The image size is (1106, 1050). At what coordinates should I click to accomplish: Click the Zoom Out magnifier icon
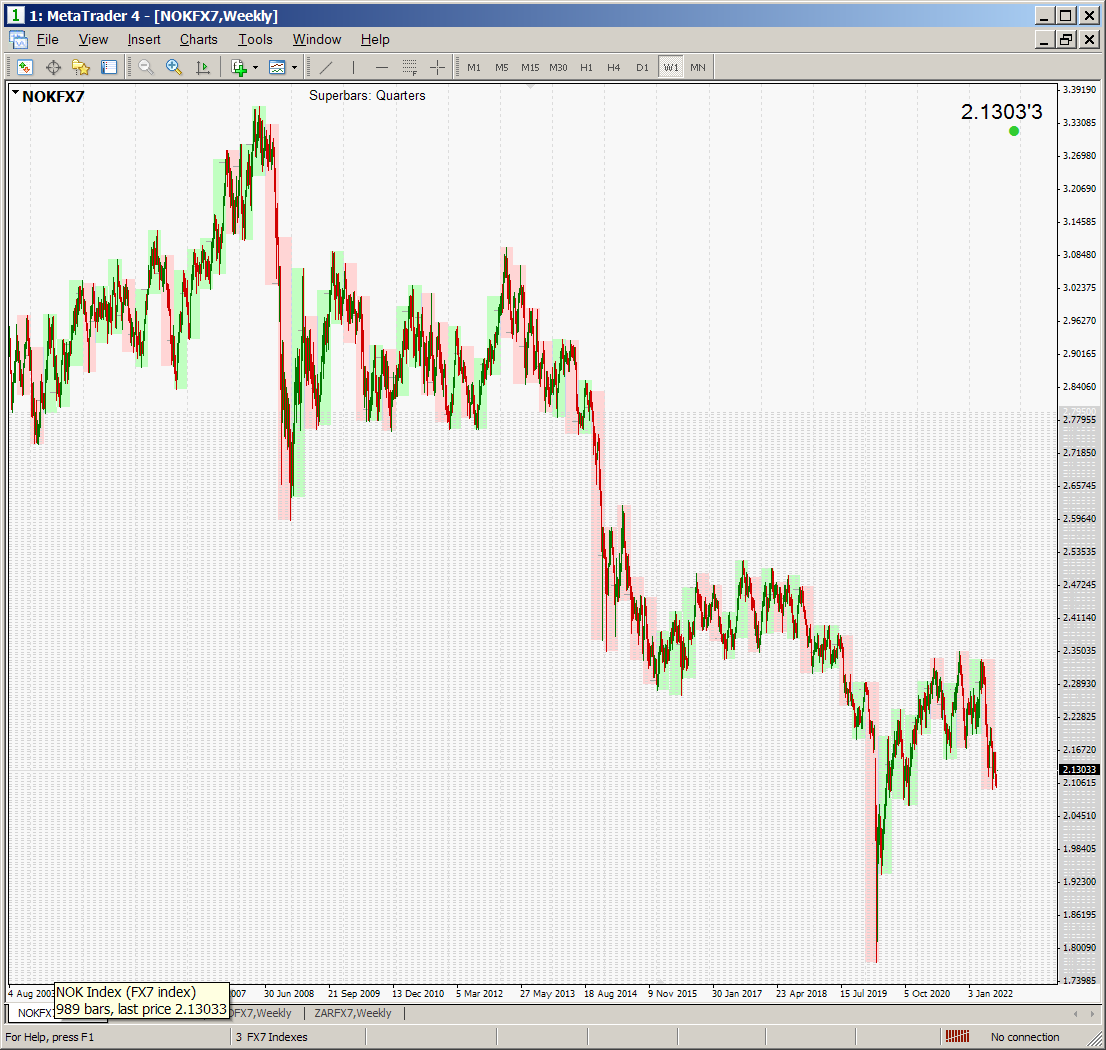tap(146, 67)
